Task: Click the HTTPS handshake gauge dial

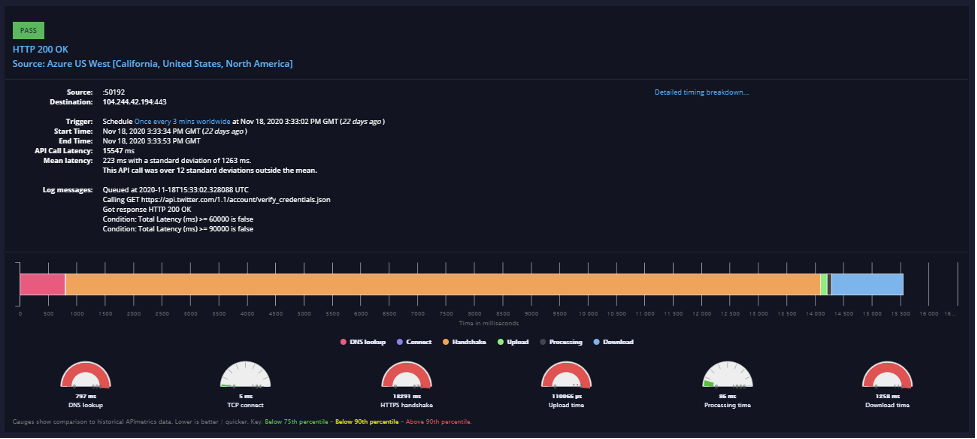Action: (406, 375)
